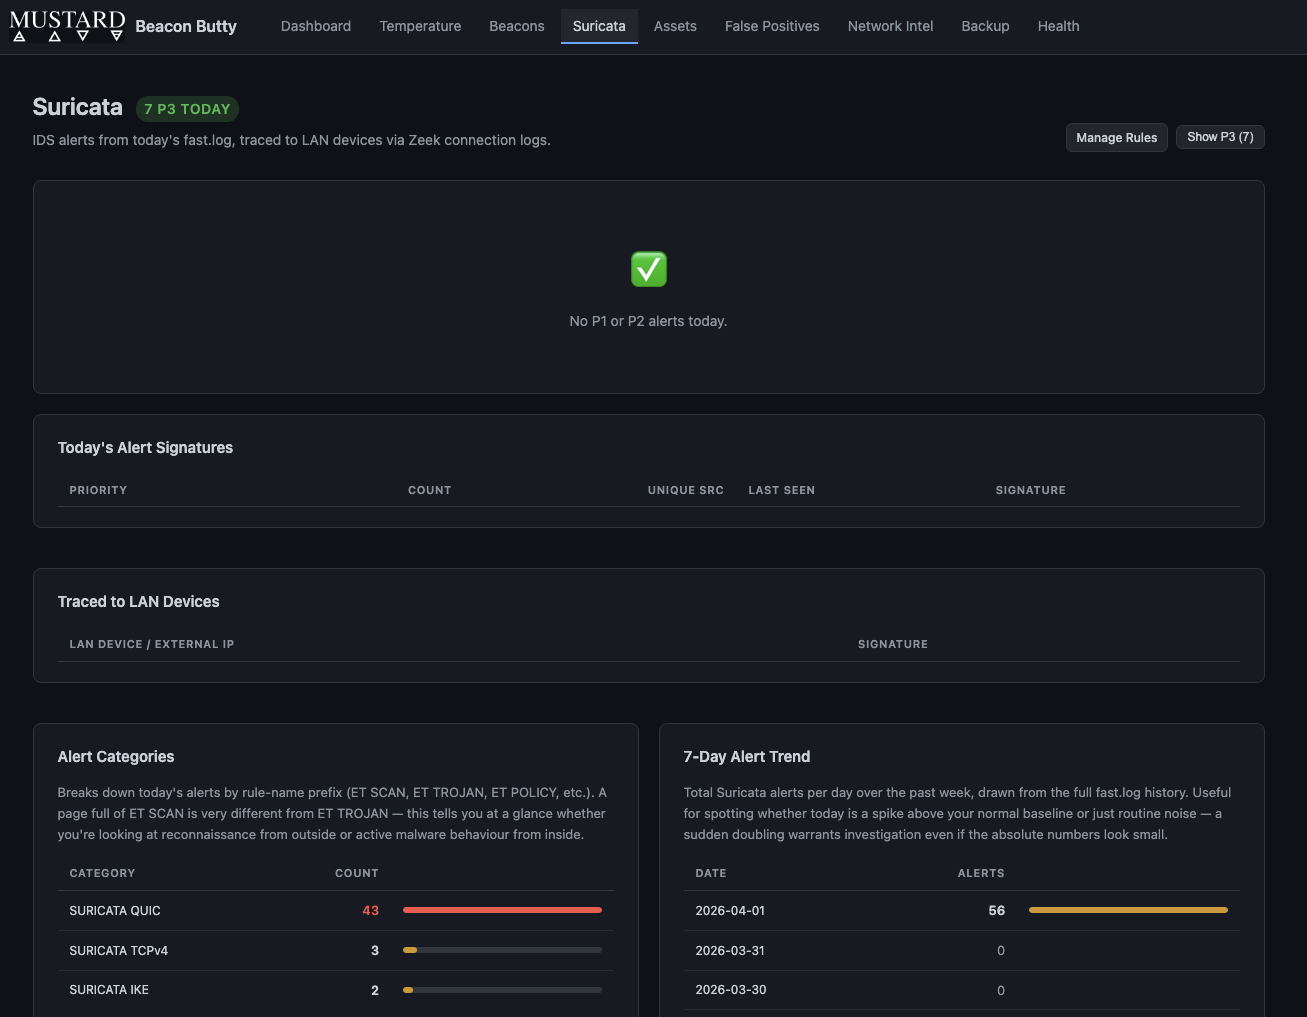Switch to the Temperature section

420,26
